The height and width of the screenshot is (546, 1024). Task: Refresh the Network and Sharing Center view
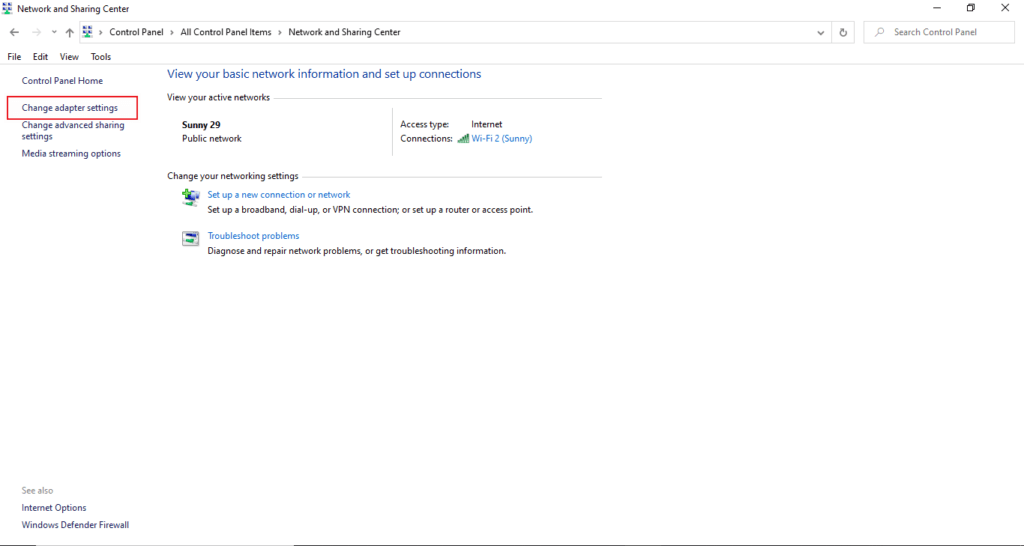[x=843, y=32]
